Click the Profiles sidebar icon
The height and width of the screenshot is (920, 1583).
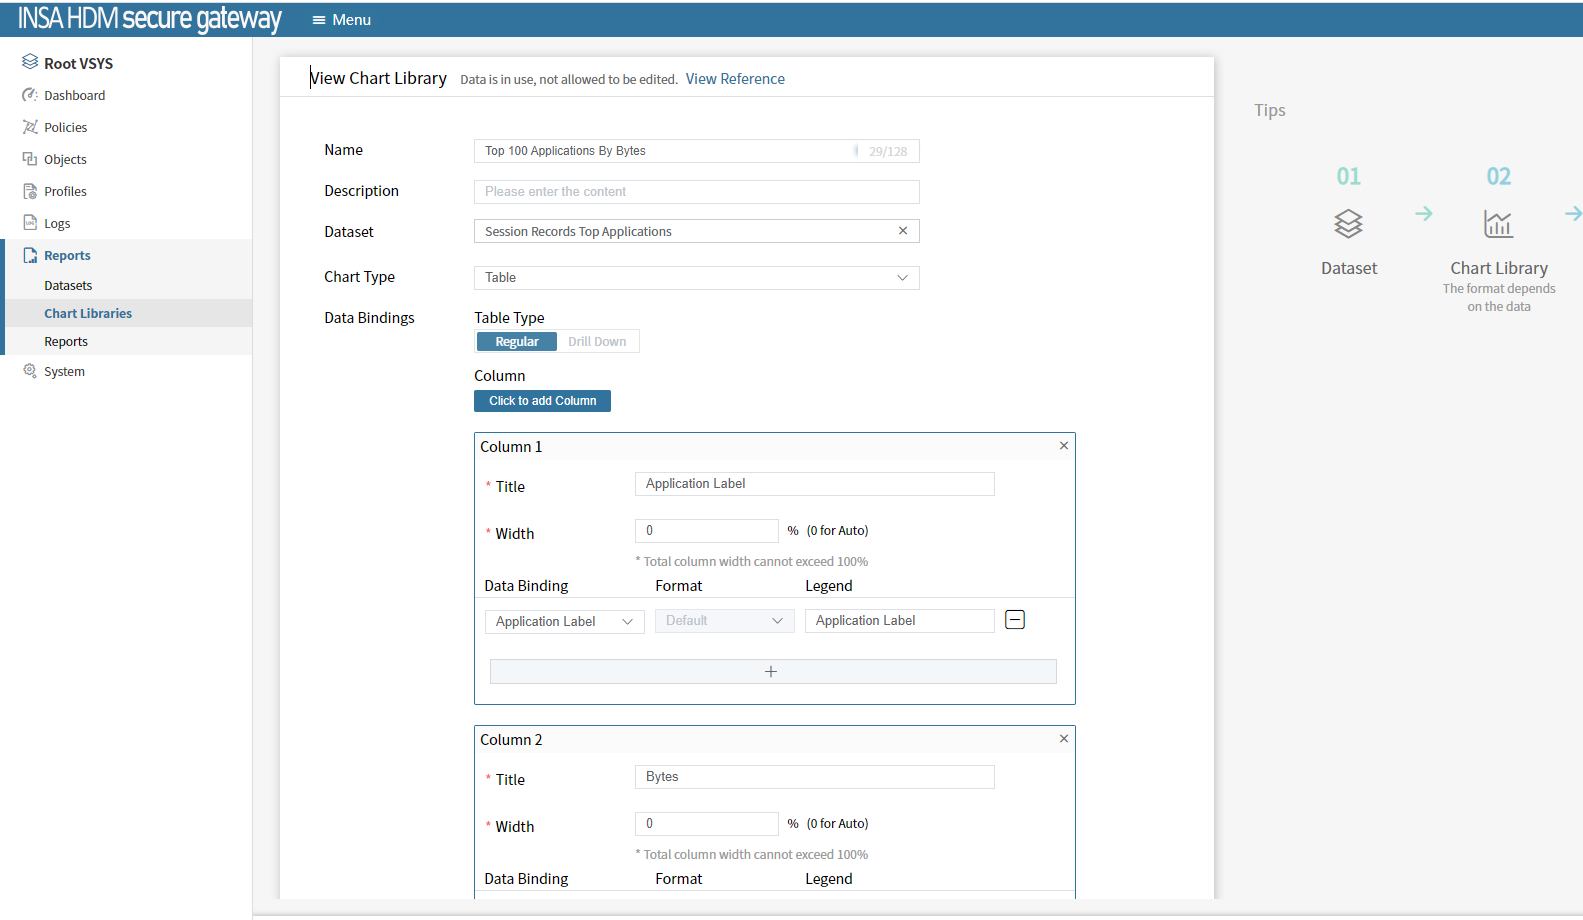click(30, 191)
